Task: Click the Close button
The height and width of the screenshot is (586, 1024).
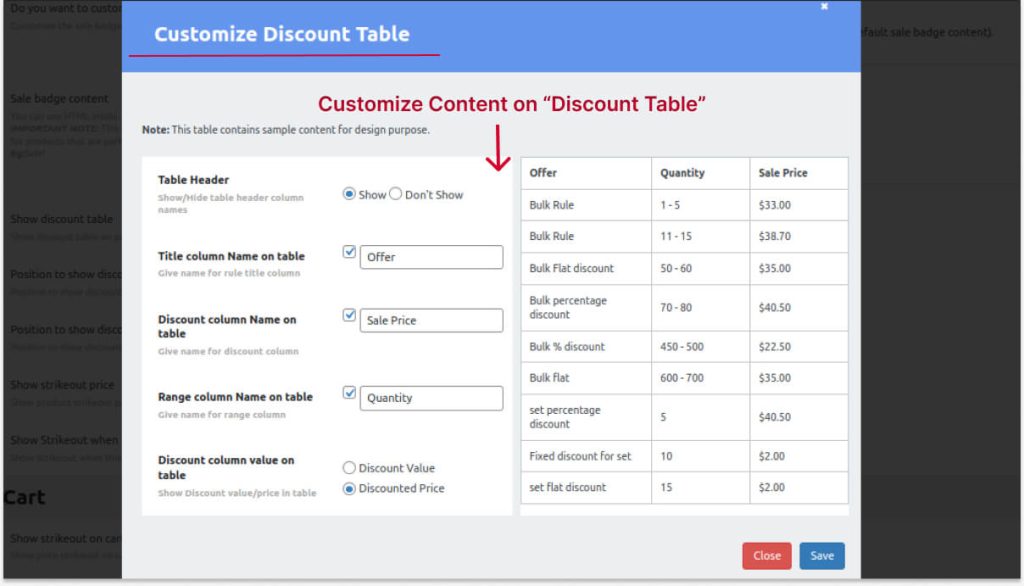Action: [x=766, y=555]
